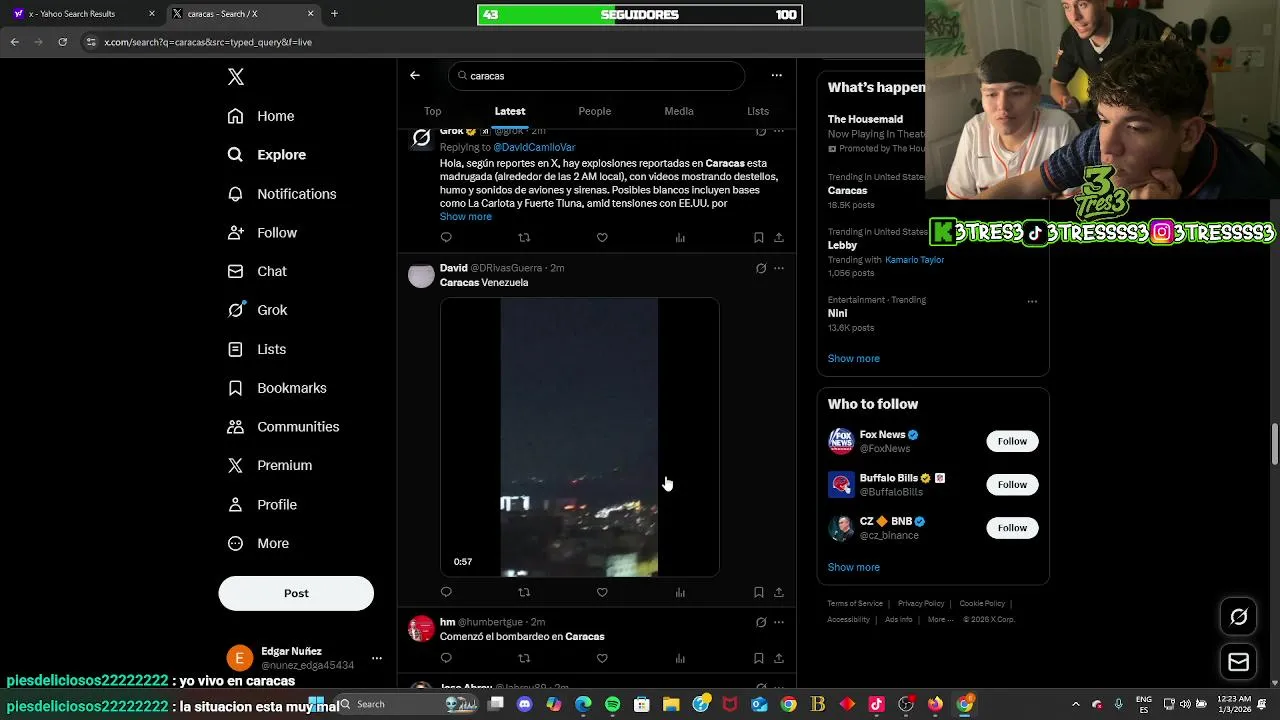Open more options for Nini trend
1280x720 pixels.
click(x=1032, y=301)
